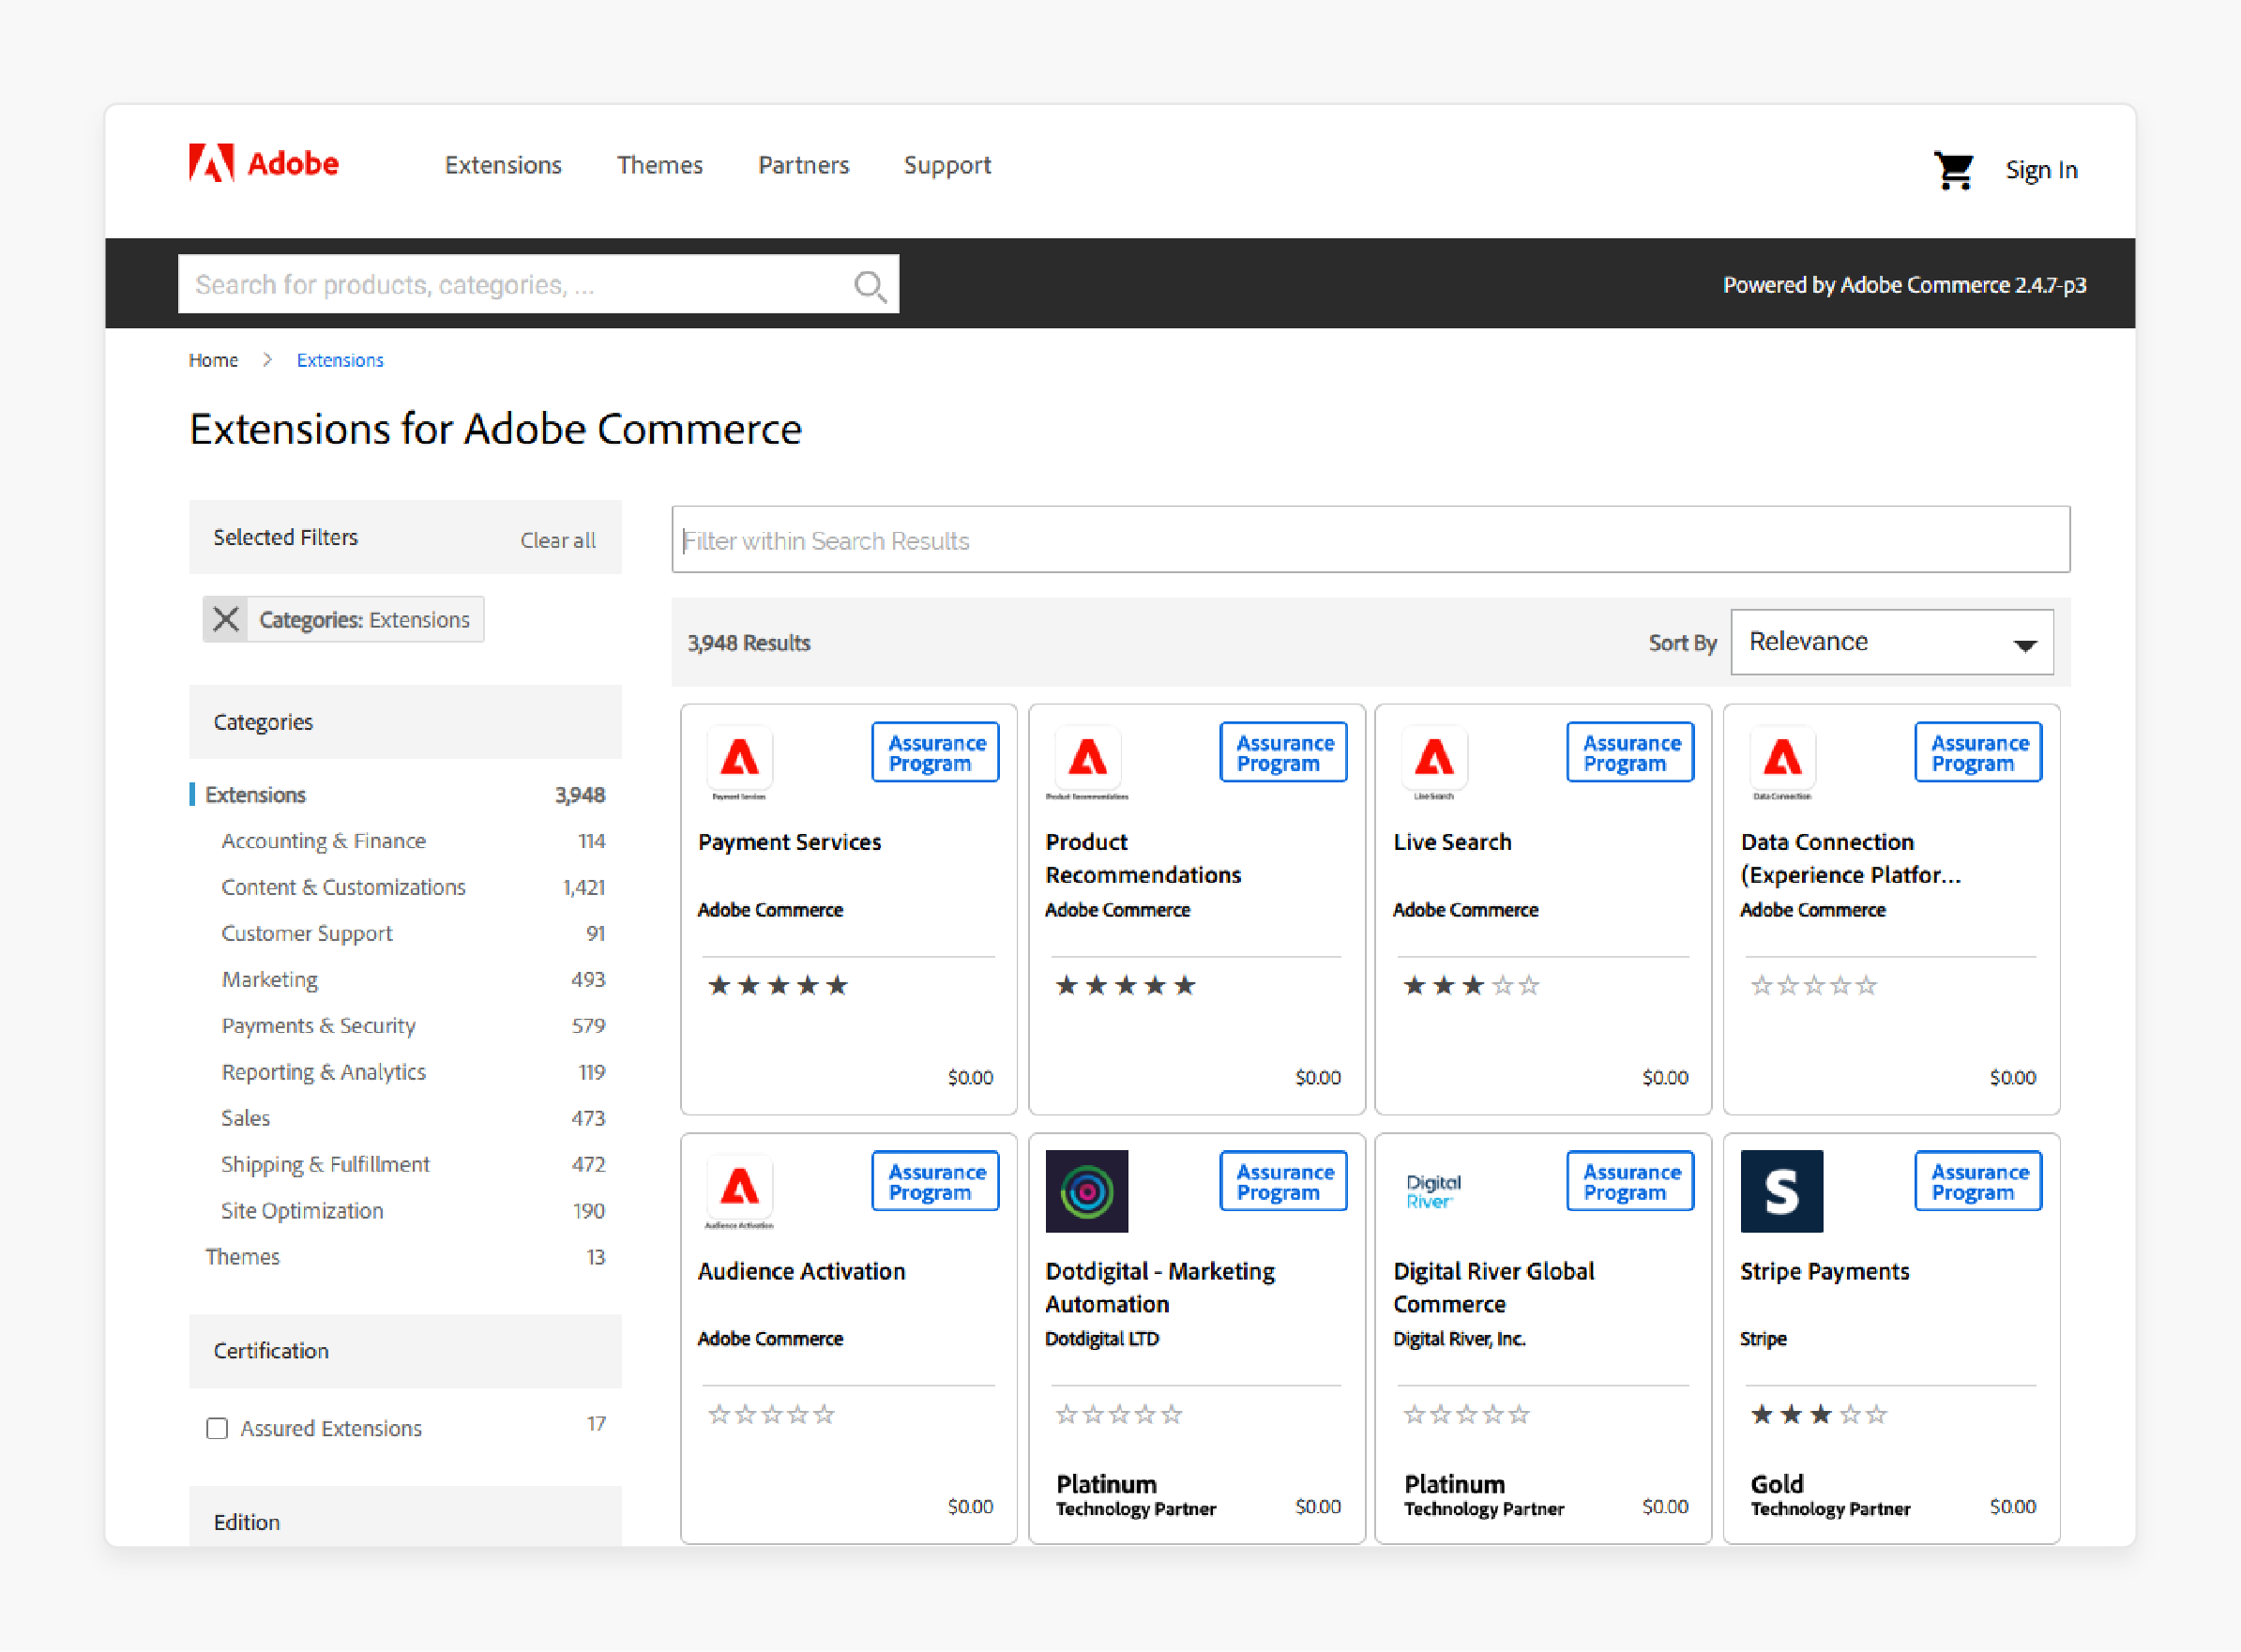Click the star rating on Payment Services
This screenshot has width=2241, height=1652.
[778, 986]
